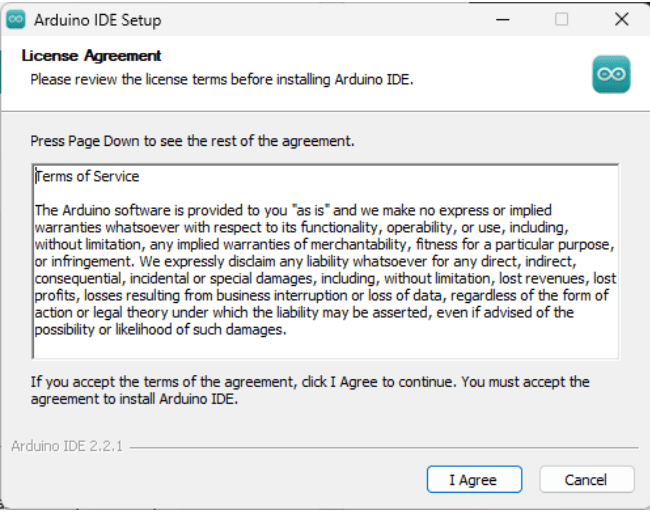Click the 'License Agreement' header title
The height and width of the screenshot is (517, 650).
pyautogui.click(x=91, y=56)
